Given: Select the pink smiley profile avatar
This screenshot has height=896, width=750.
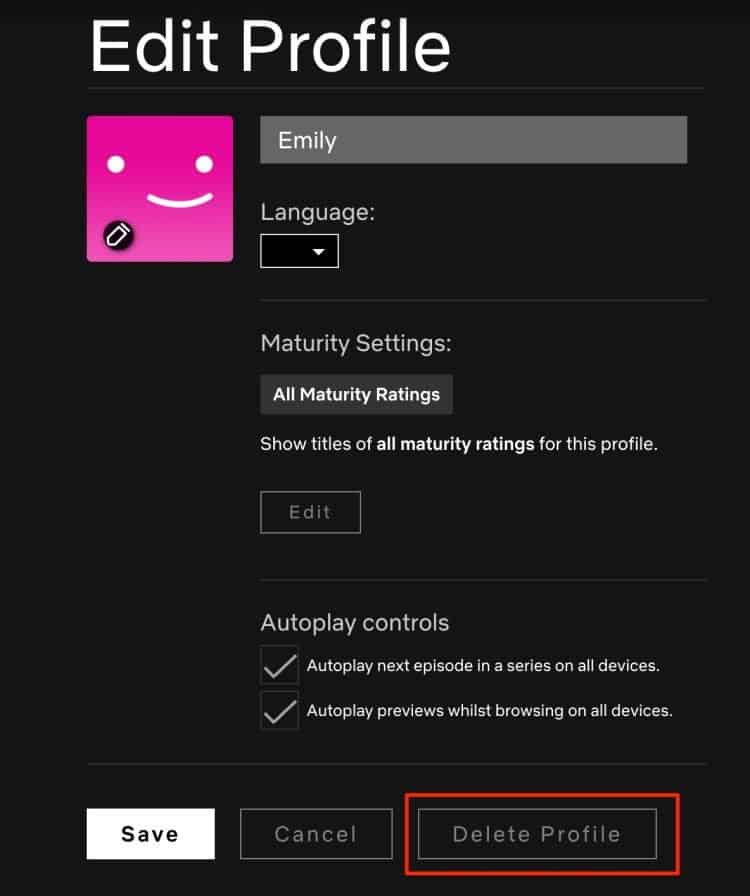Looking at the screenshot, I should (x=160, y=189).
